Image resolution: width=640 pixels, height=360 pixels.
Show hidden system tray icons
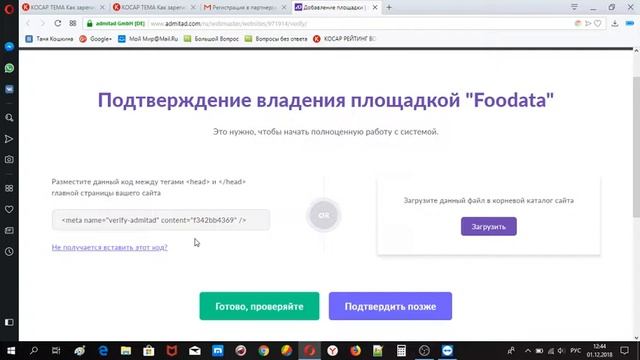click(x=528, y=351)
